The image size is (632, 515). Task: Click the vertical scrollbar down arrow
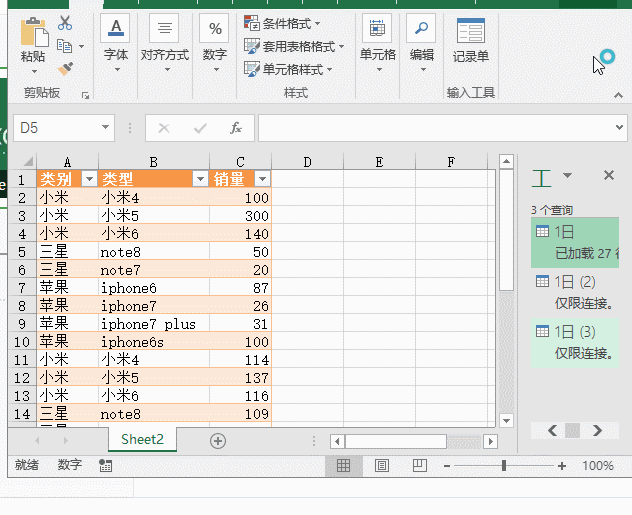click(506, 421)
